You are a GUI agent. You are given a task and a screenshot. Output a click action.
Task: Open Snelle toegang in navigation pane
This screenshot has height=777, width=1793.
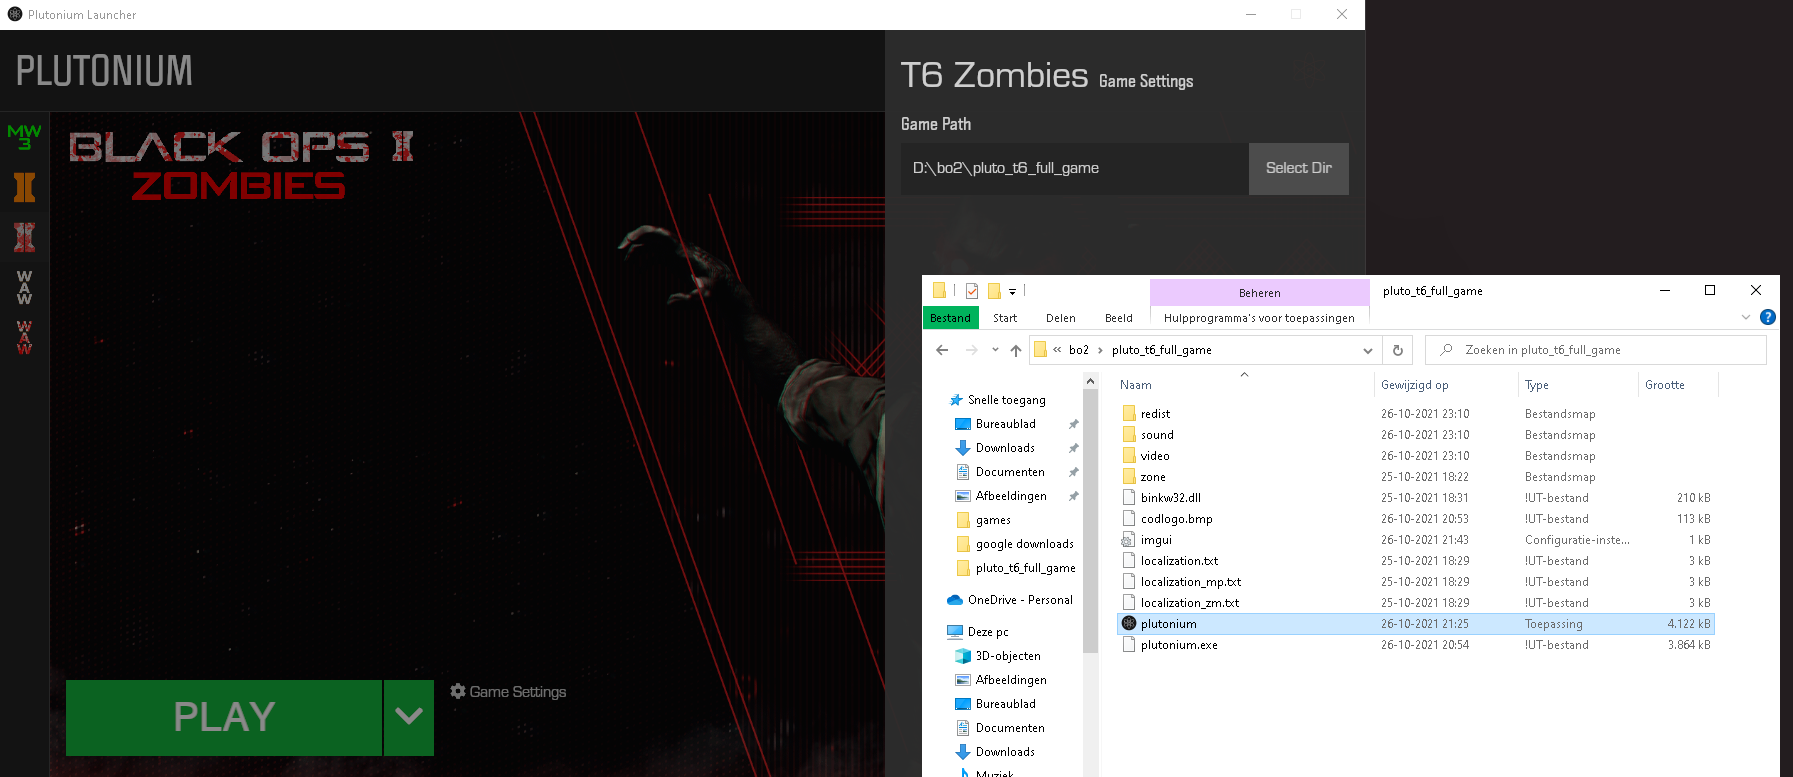click(x=1006, y=400)
